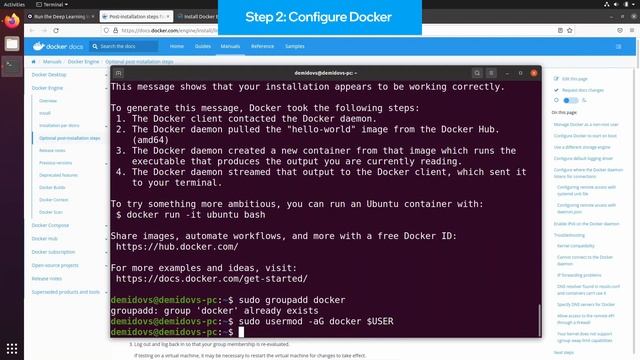Click the site lock icon in address bar
The image size is (640, 360).
coord(116,30)
